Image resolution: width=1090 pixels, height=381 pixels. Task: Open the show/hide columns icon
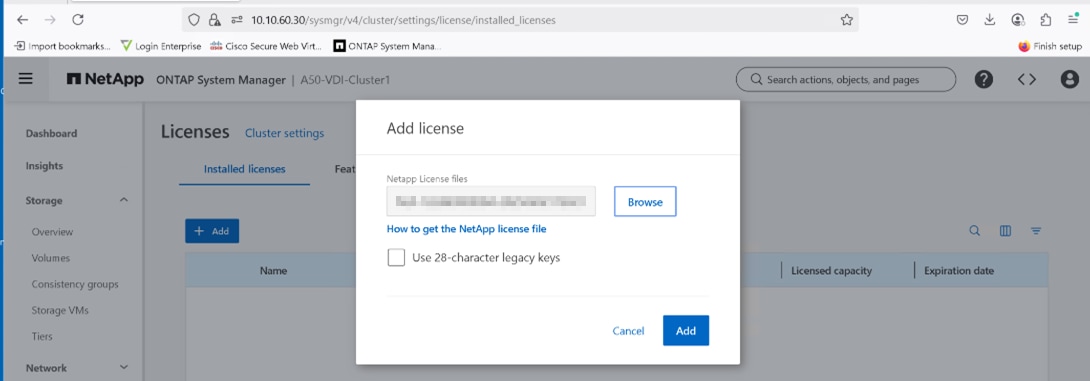pyautogui.click(x=1005, y=231)
